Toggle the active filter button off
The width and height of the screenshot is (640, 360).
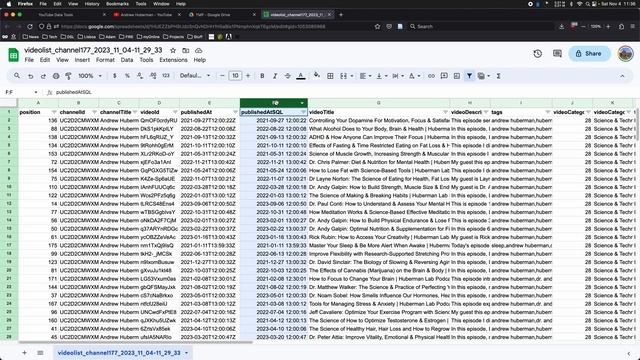click(x=469, y=76)
